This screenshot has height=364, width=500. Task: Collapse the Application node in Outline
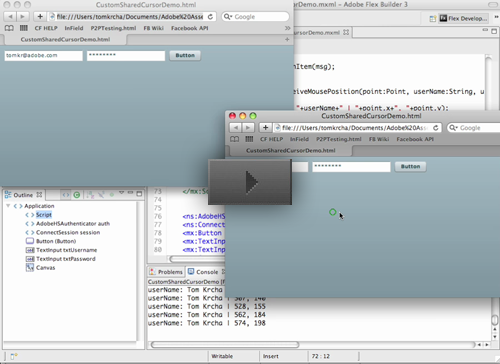(8, 206)
